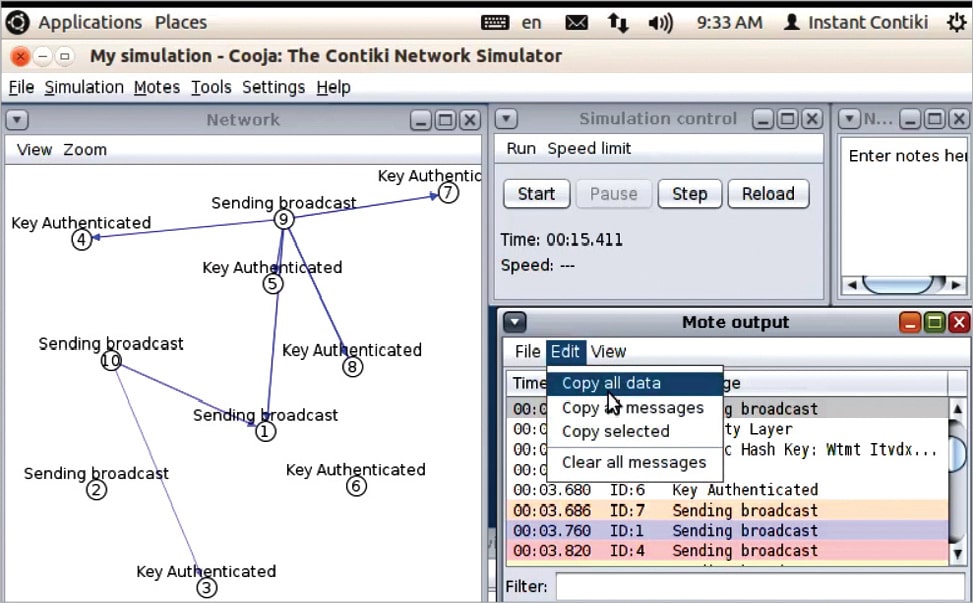Open Network panel dropdown arrow
Viewport: 973px width, 603px height.
click(17, 120)
